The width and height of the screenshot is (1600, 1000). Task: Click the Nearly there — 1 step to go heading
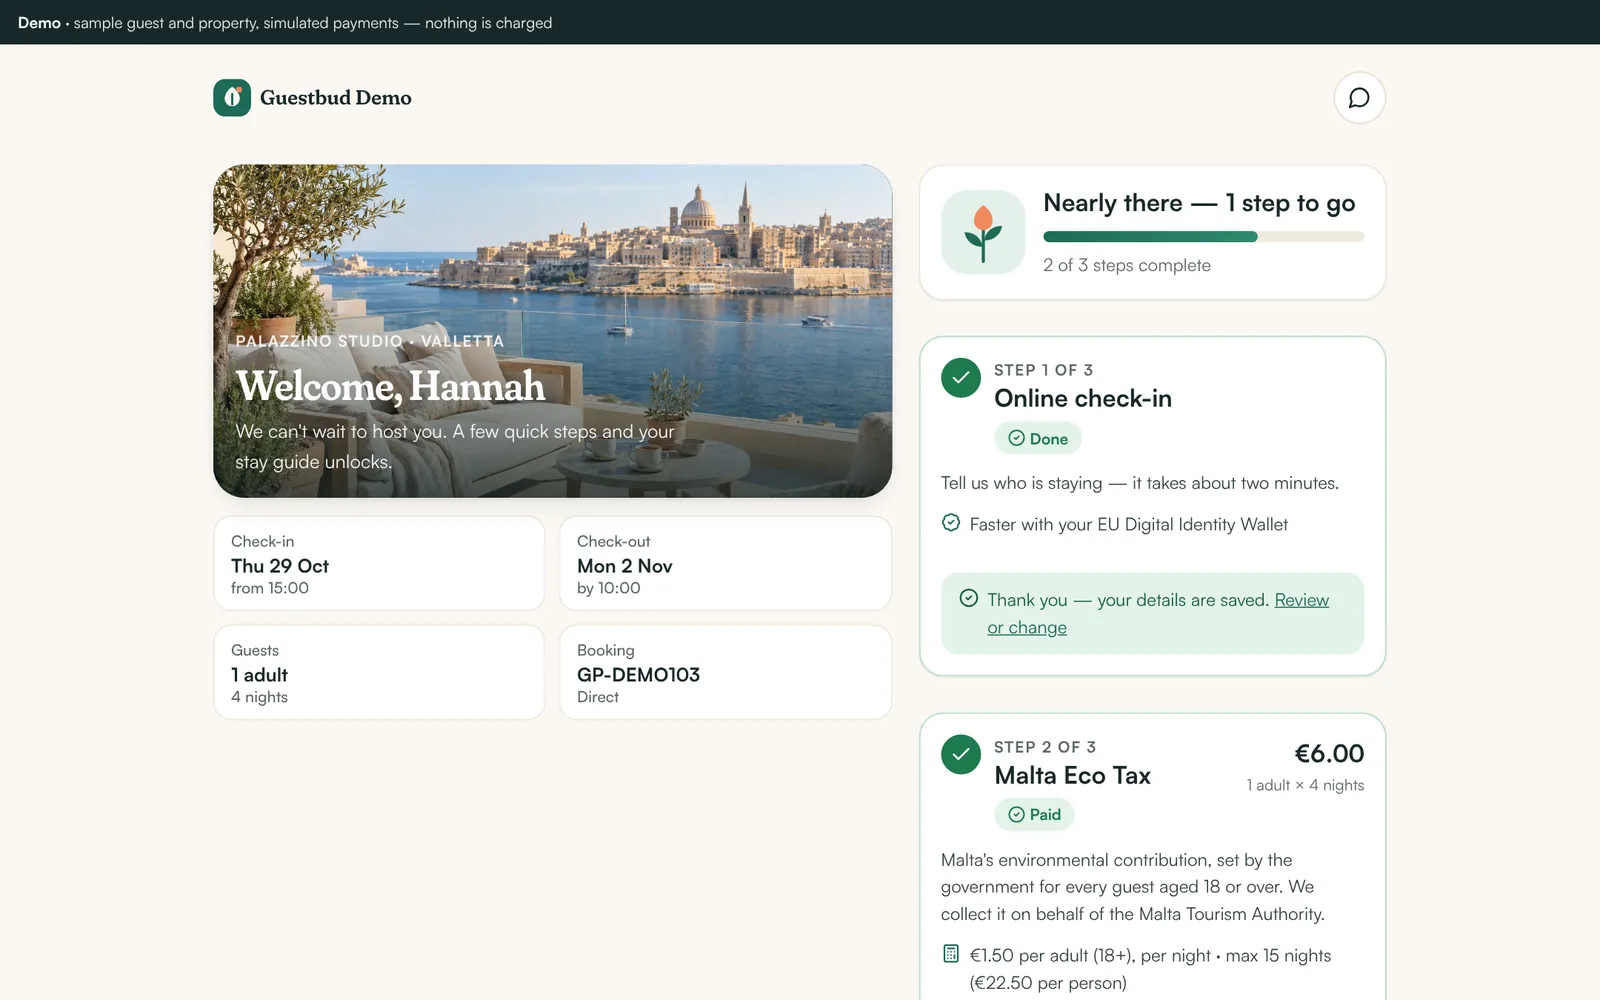(x=1199, y=203)
